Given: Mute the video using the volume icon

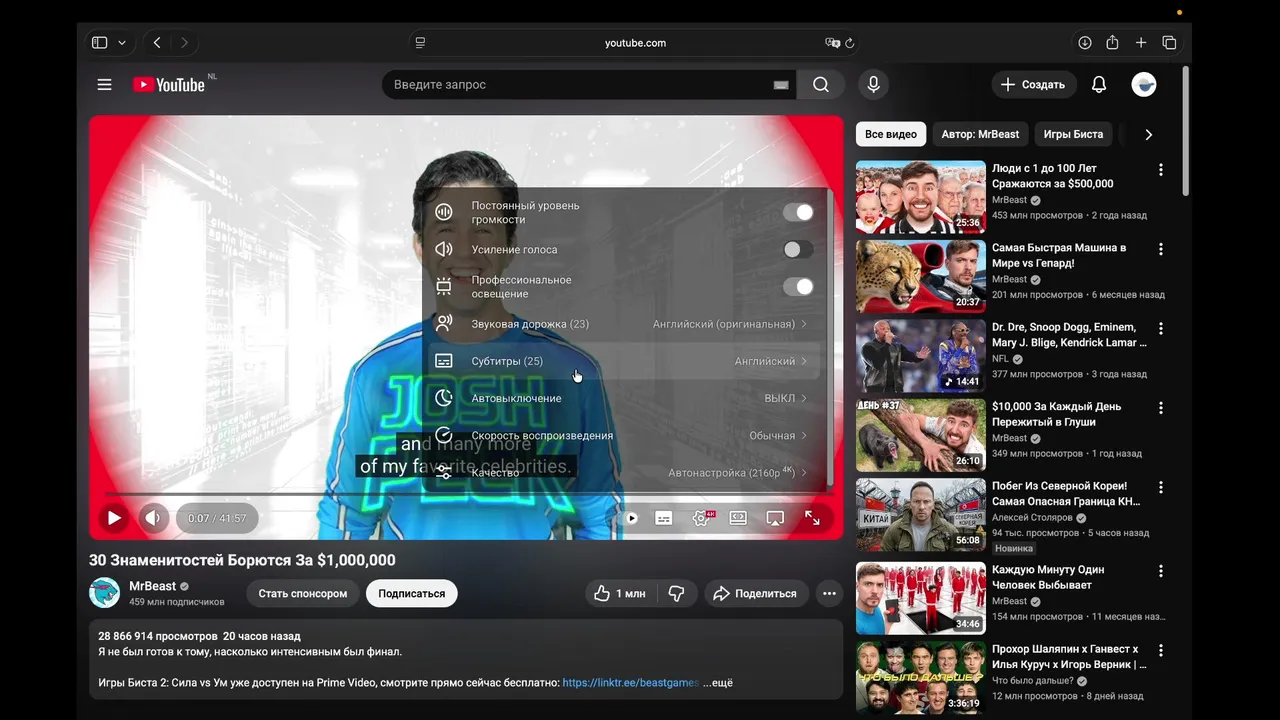Looking at the screenshot, I should (153, 518).
